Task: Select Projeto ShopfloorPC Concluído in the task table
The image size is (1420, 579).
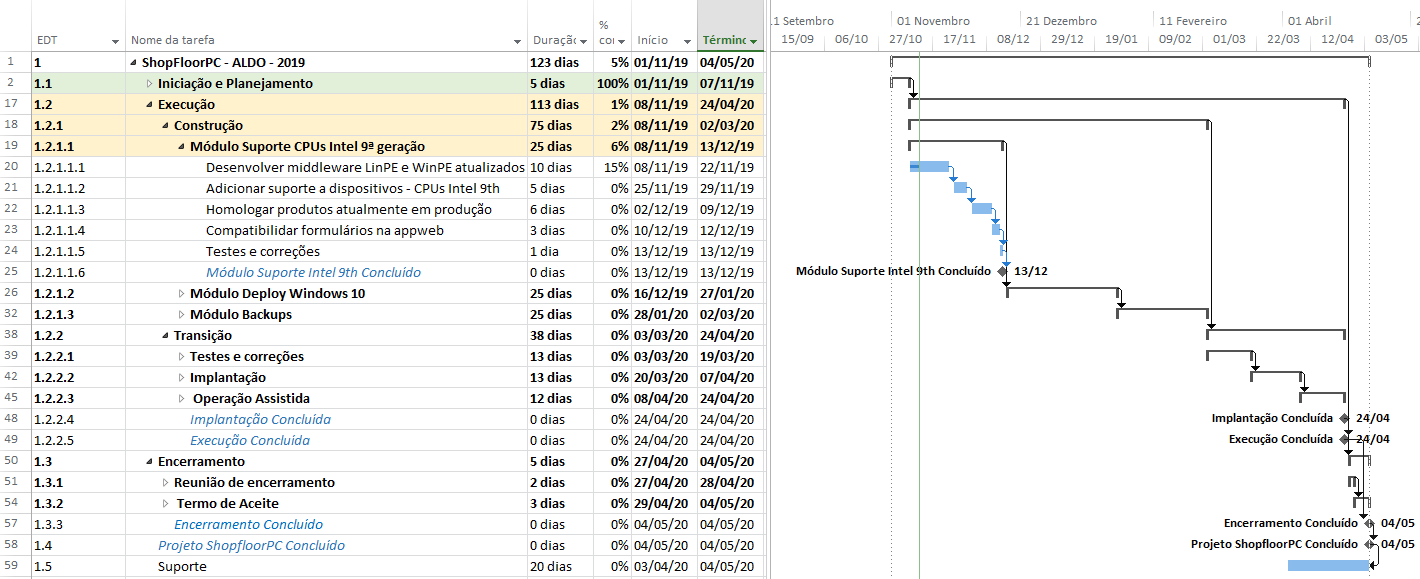Action: (251, 546)
